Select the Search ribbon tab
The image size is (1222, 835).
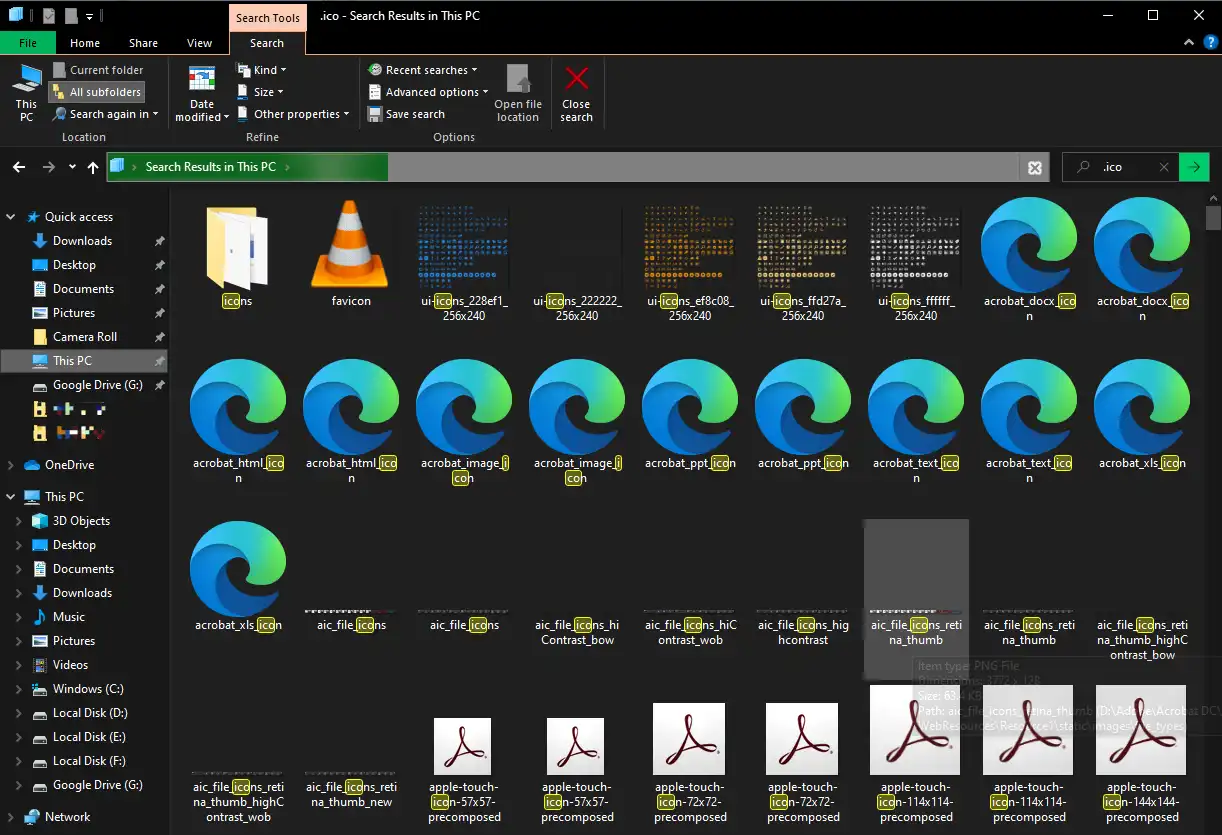click(267, 43)
